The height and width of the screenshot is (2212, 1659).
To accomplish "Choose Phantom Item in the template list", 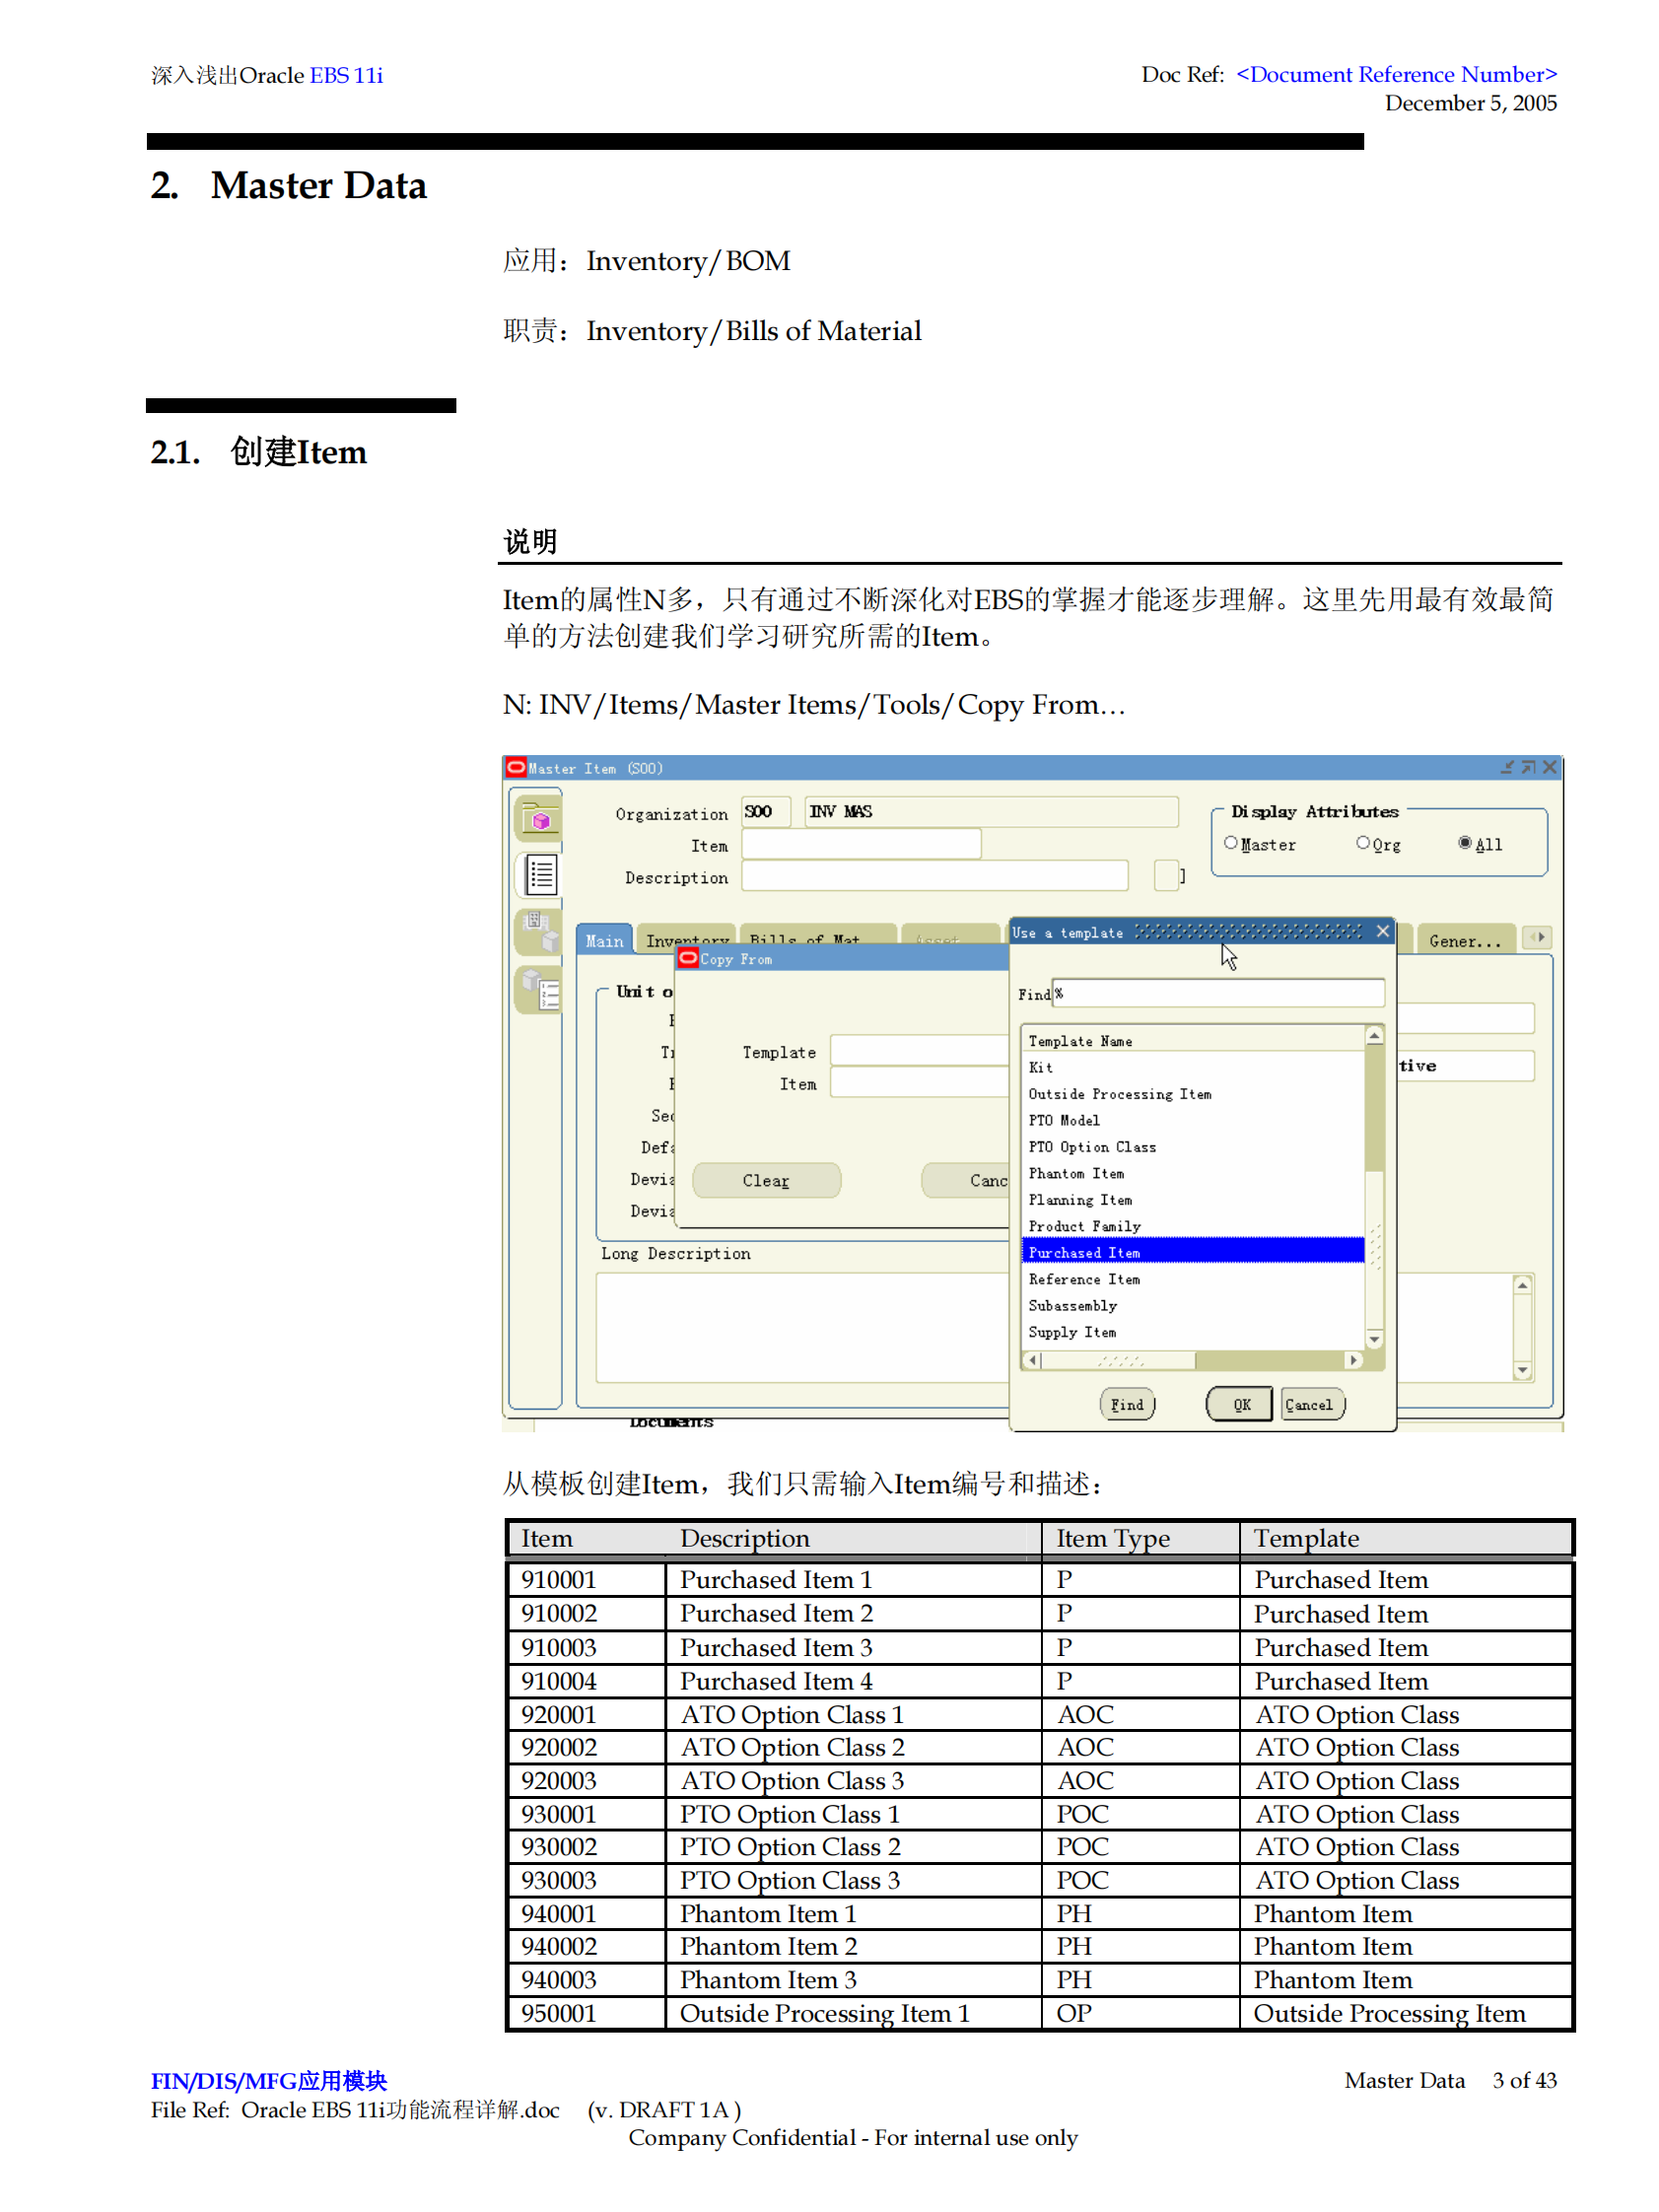I will [x=1076, y=1174].
